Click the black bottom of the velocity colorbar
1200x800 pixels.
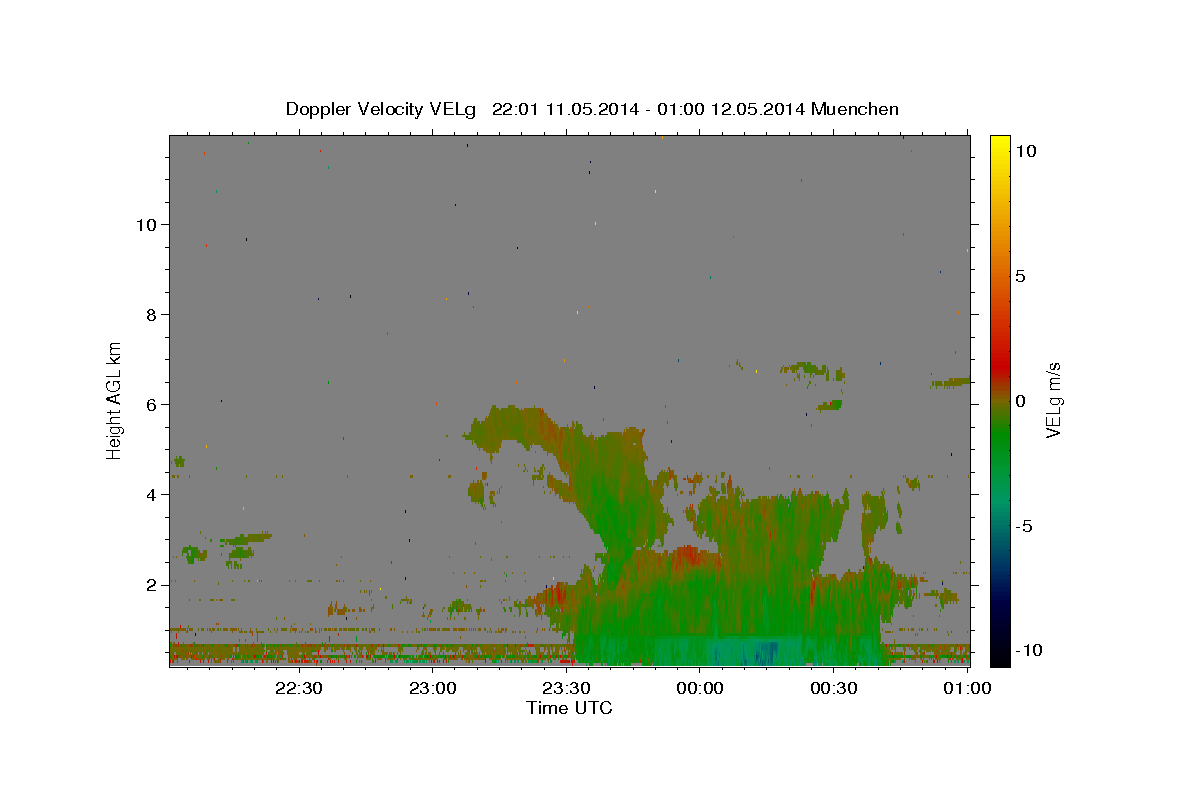pos(1000,655)
